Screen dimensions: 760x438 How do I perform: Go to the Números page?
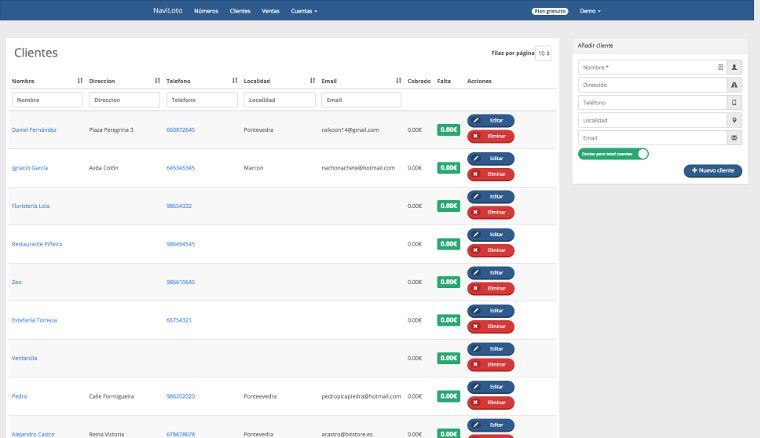click(x=206, y=11)
